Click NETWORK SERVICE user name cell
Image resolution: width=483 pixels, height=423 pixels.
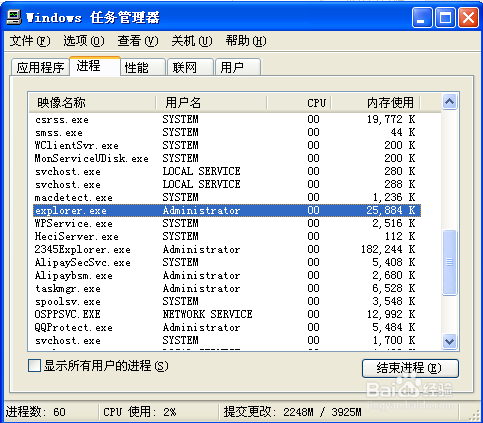pos(207,314)
